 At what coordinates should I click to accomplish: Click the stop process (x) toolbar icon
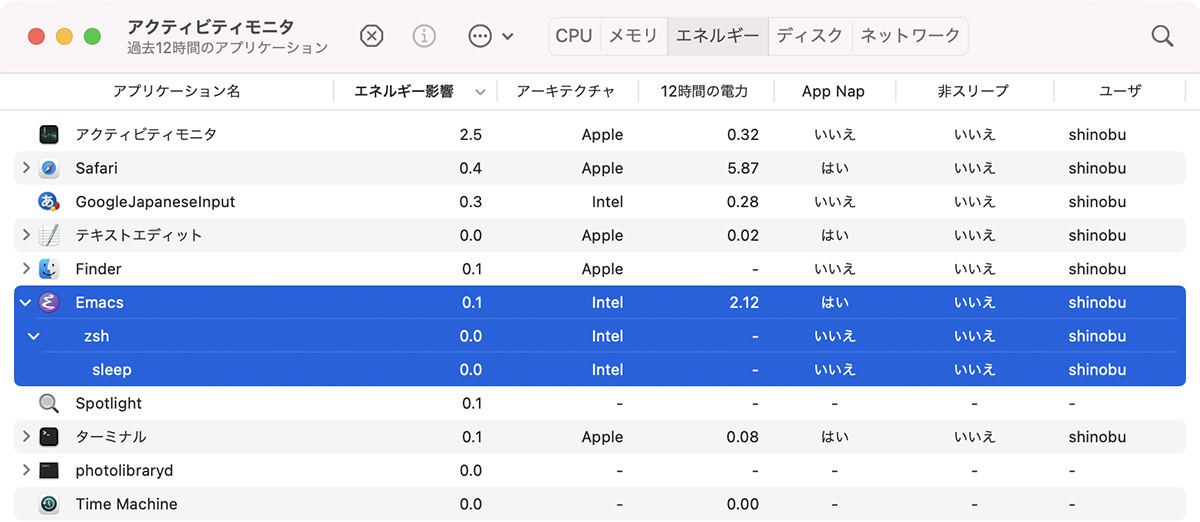click(x=371, y=36)
